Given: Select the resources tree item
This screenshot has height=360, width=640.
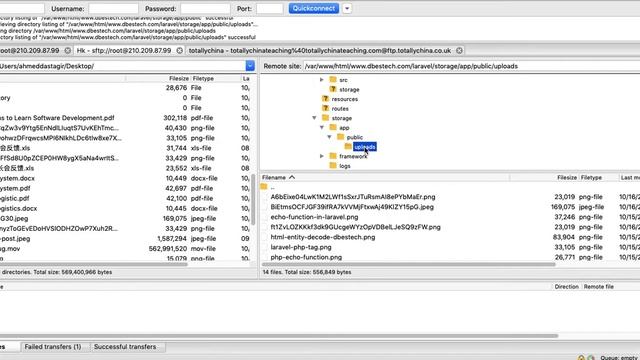Looking at the screenshot, I should click(x=344, y=99).
